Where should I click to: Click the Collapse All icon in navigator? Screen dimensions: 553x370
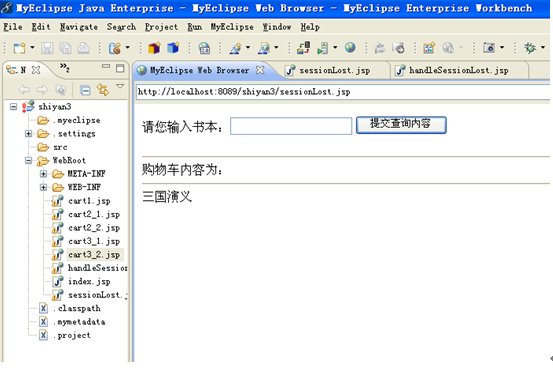[85, 90]
